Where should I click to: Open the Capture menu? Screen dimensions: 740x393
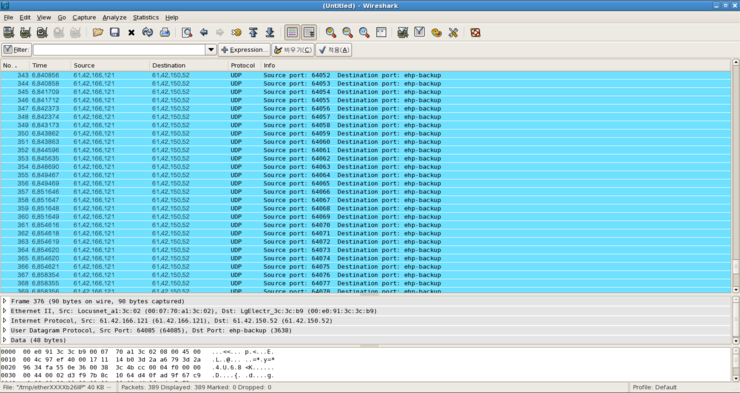pos(84,17)
